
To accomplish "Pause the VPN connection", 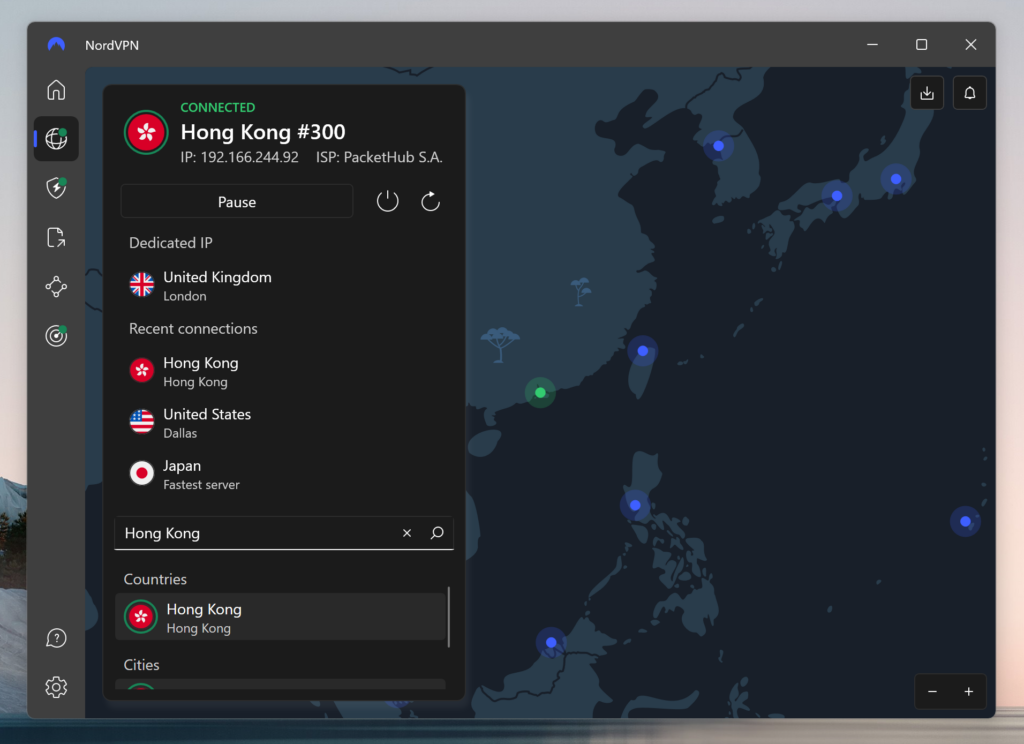I will [x=236, y=201].
